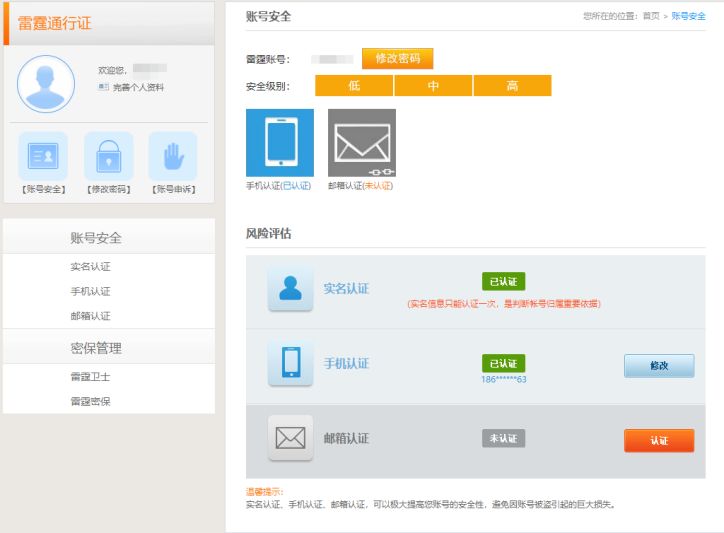This screenshot has height=533, width=724.
Task: Click the 中 security level segment
Action: (433, 85)
